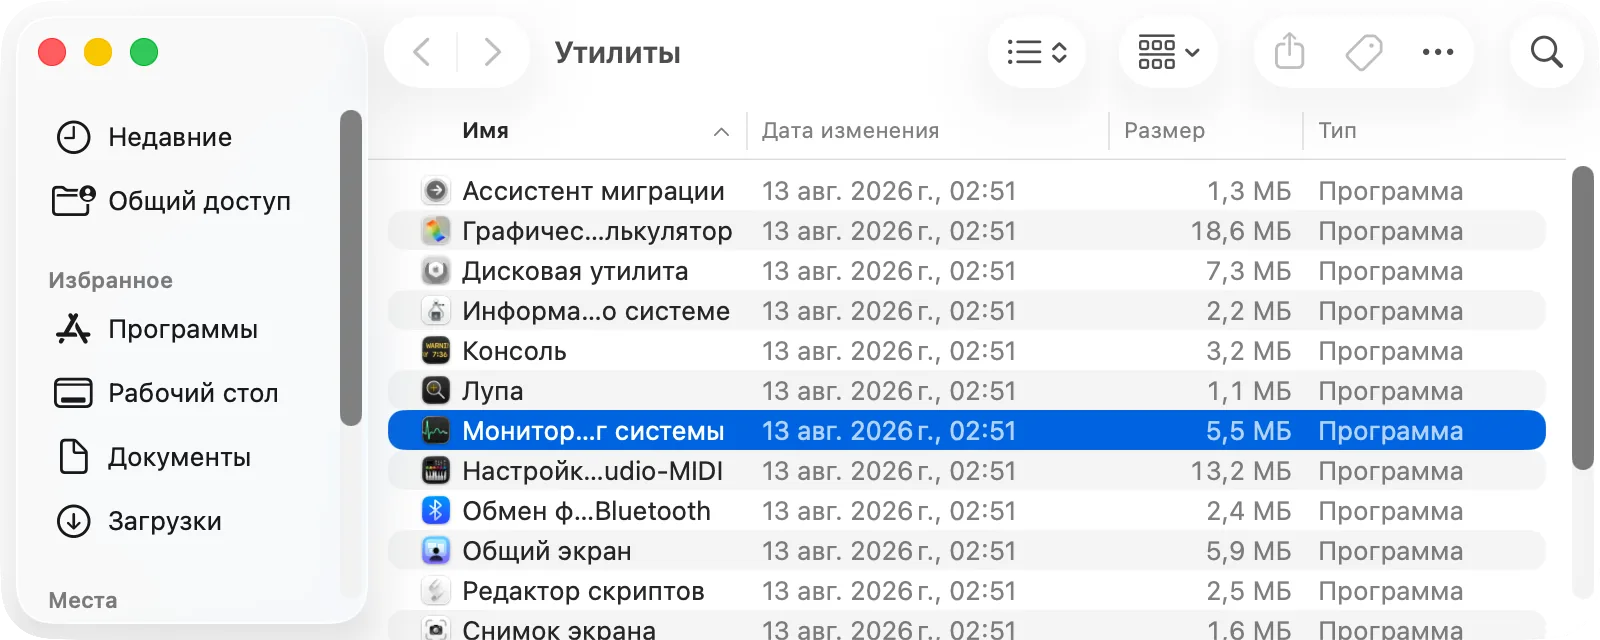
Task: Toggle sort direction arrow in Имя column
Action: click(721, 132)
